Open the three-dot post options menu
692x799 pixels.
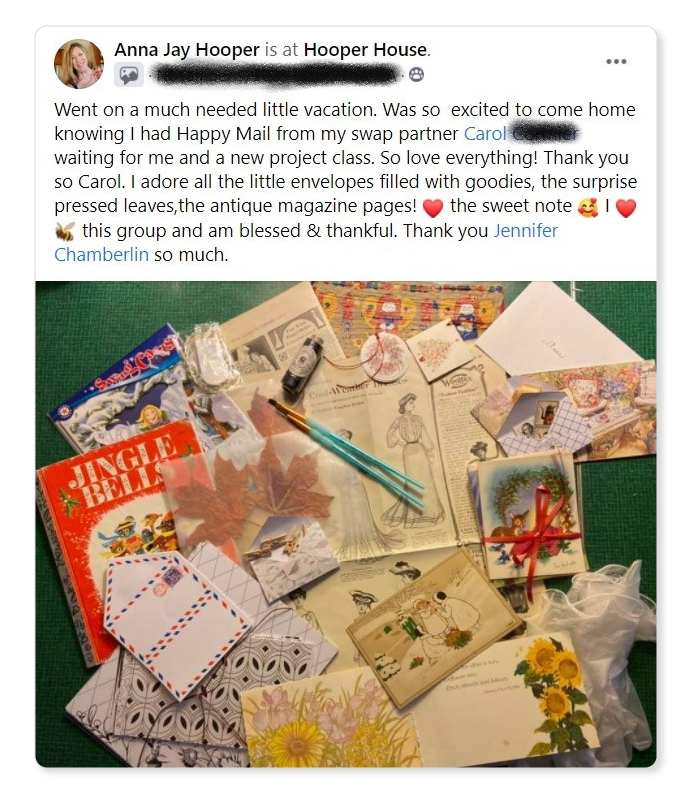(x=616, y=62)
